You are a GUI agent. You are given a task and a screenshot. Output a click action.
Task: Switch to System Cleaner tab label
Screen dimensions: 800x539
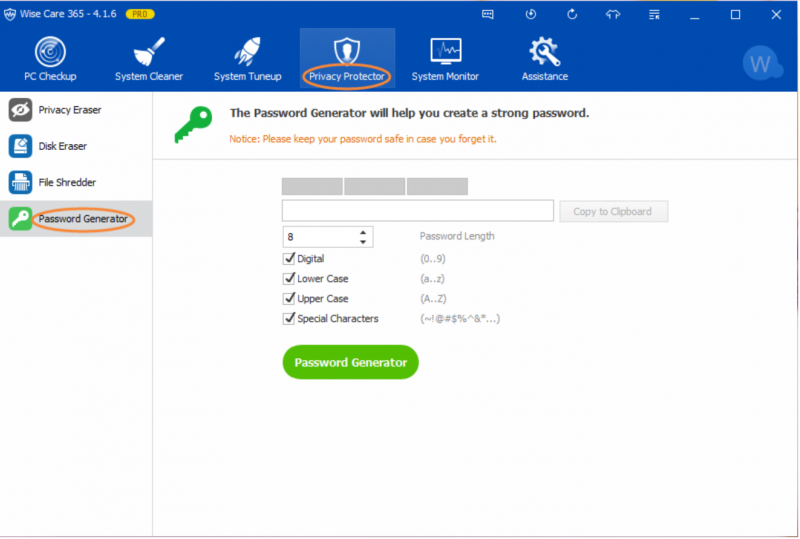(148, 77)
